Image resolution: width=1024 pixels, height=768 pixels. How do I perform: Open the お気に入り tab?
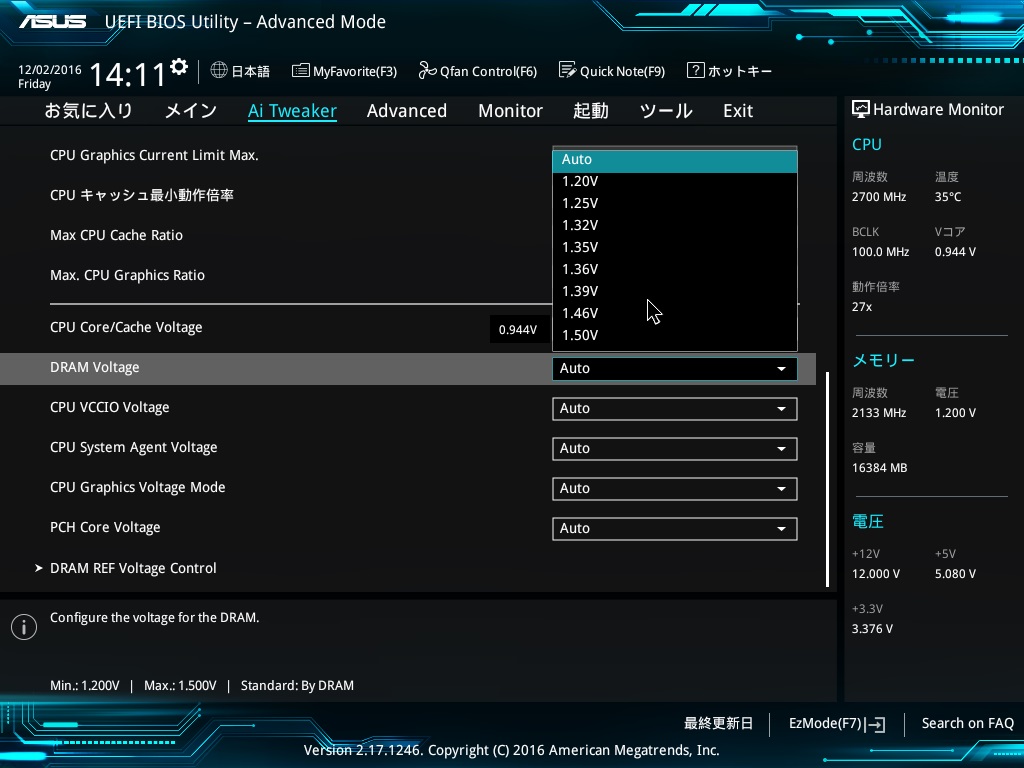pyautogui.click(x=88, y=111)
